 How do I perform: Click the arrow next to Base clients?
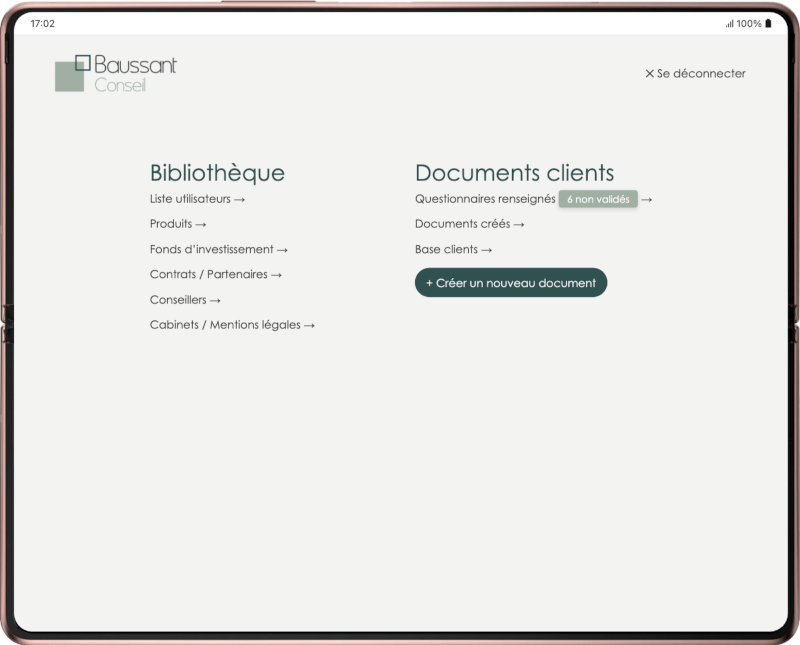487,249
